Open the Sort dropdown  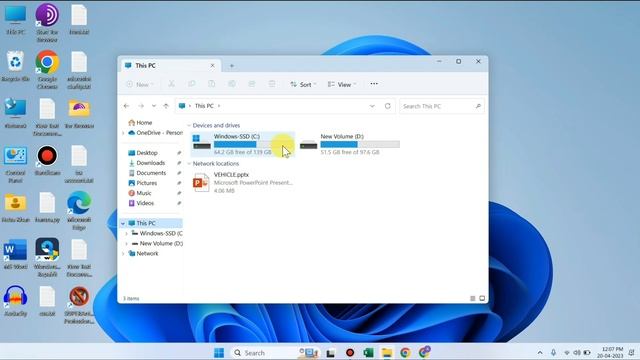303,84
